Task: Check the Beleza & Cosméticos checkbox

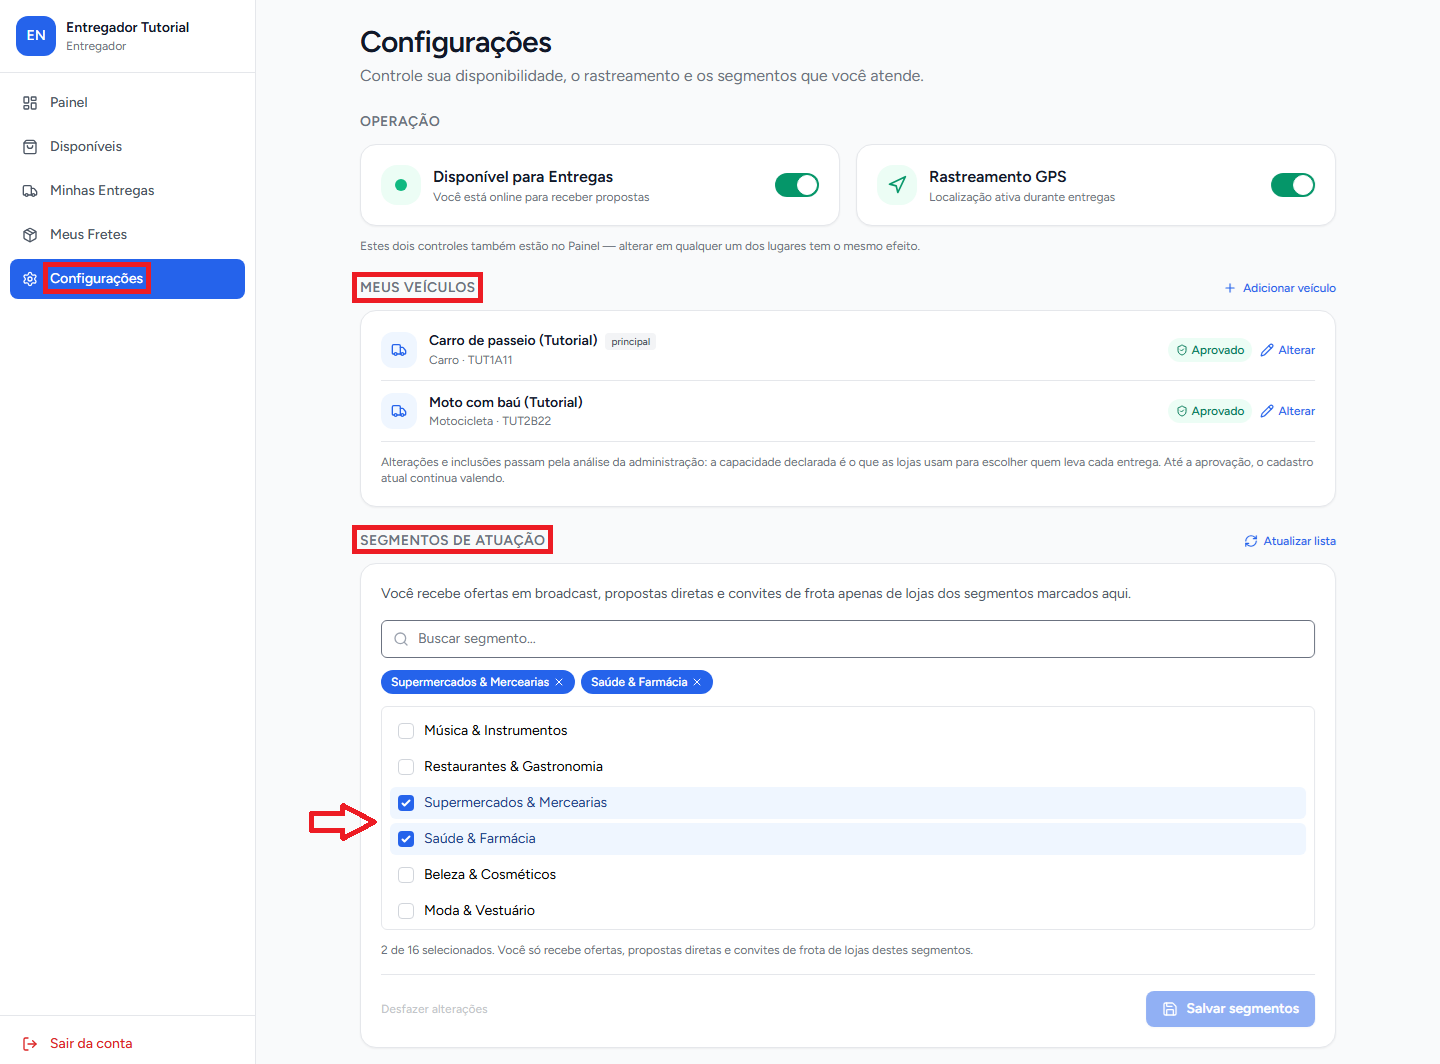Action: 406,875
